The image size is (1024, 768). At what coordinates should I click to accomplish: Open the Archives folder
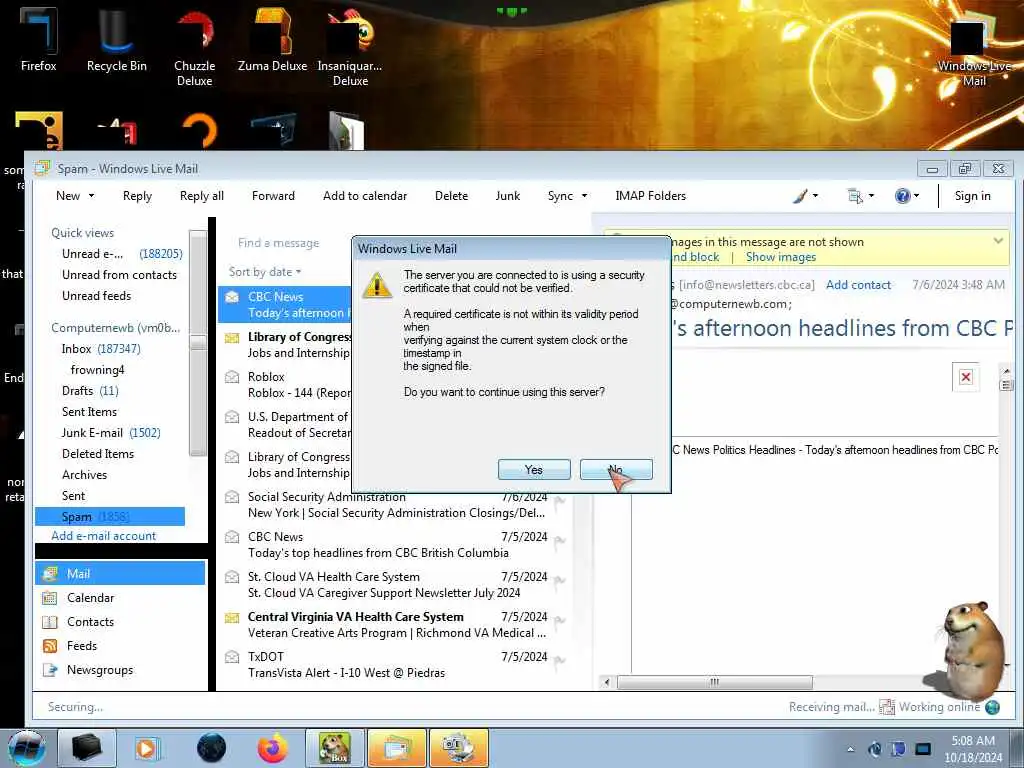(x=84, y=475)
